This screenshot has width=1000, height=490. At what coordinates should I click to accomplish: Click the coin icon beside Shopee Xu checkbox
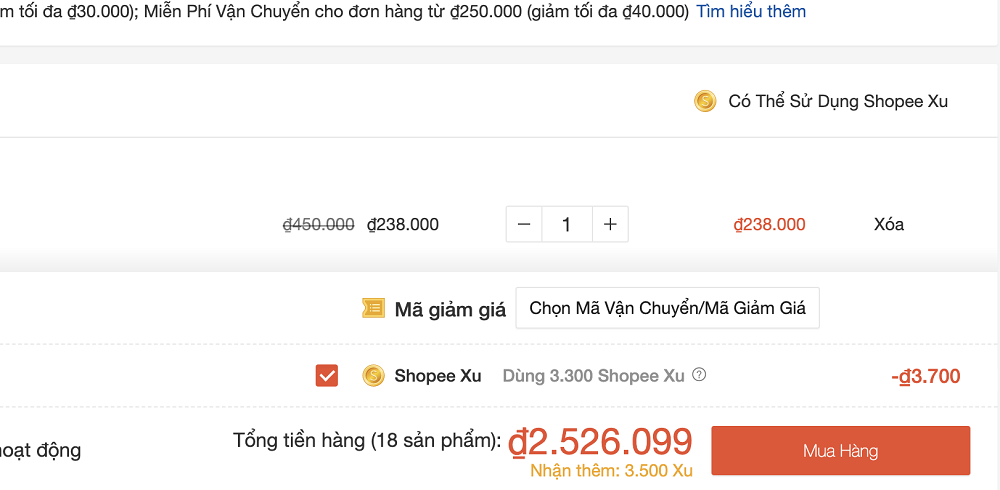373,376
